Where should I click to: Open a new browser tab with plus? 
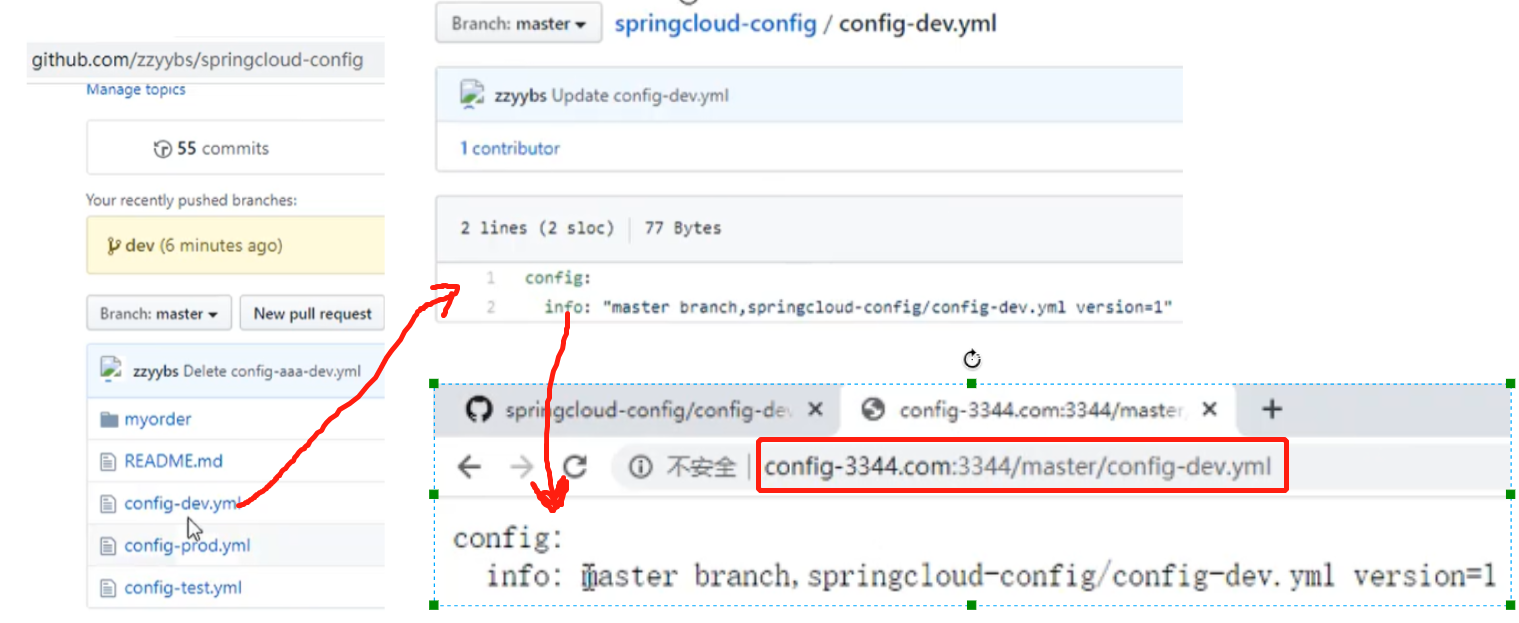click(x=1271, y=408)
